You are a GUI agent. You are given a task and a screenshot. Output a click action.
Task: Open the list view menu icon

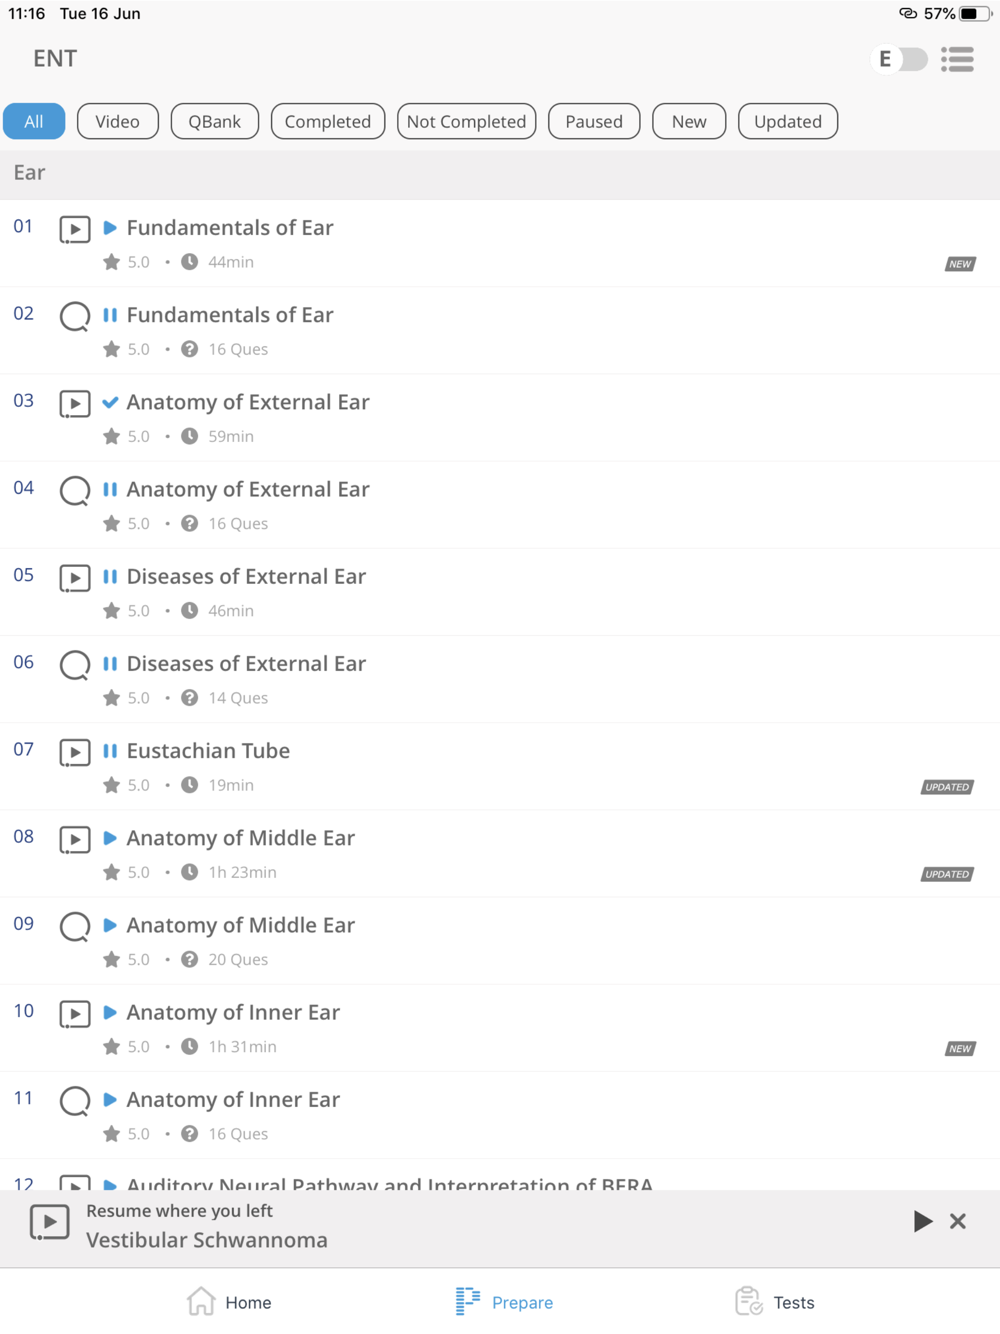[957, 59]
